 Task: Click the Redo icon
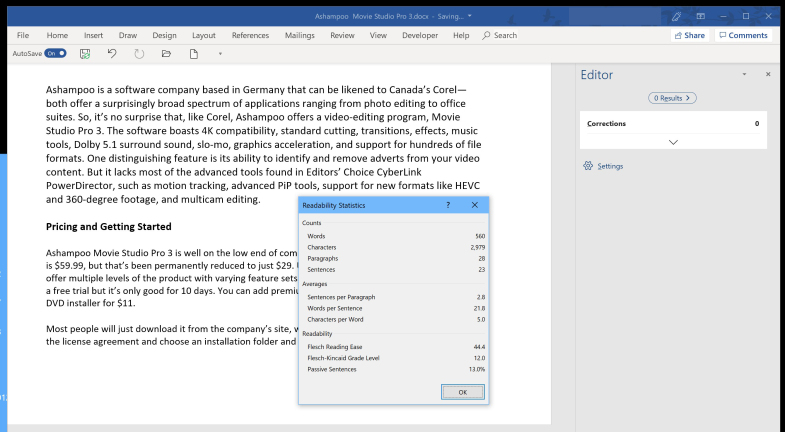[x=139, y=54]
